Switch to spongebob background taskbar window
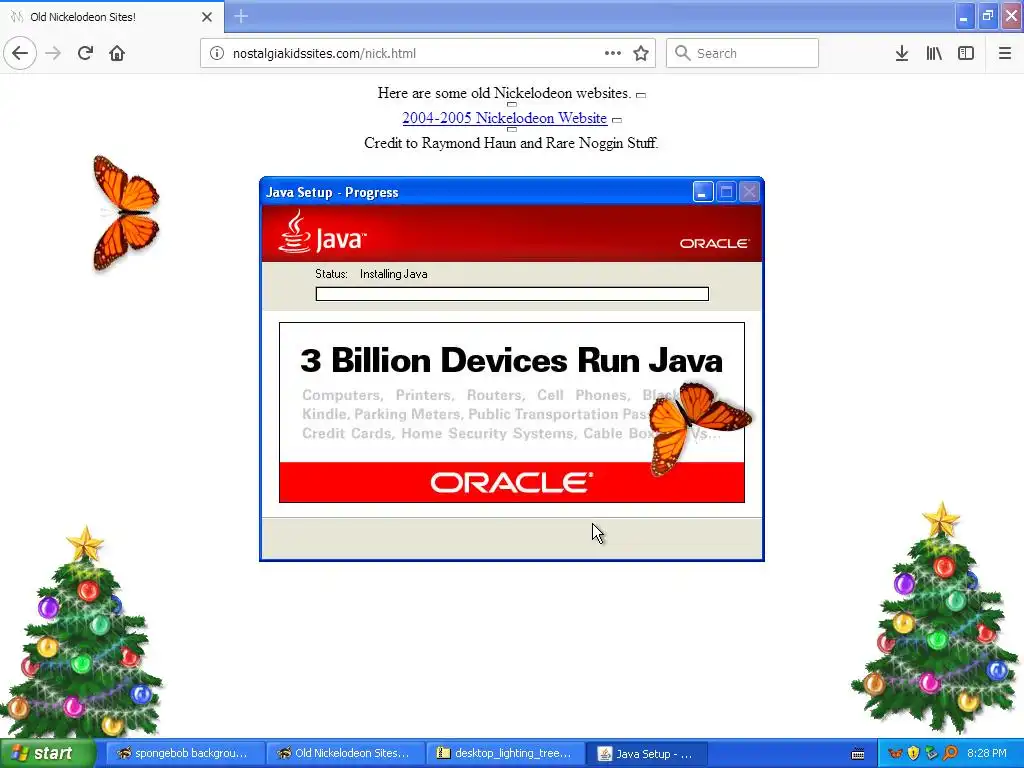Screen dimensions: 1024x768 click(184, 753)
